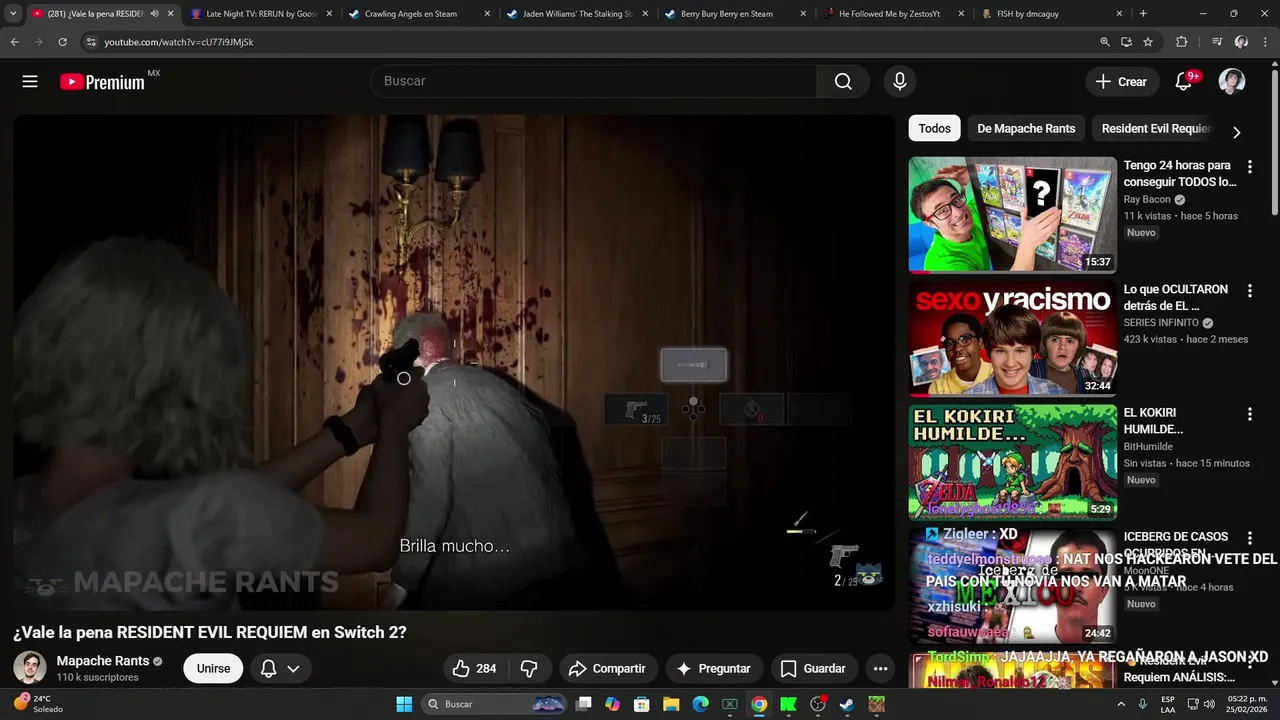Bookmark this page with the star
Screen dimensions: 1280x720
click(x=1148, y=42)
